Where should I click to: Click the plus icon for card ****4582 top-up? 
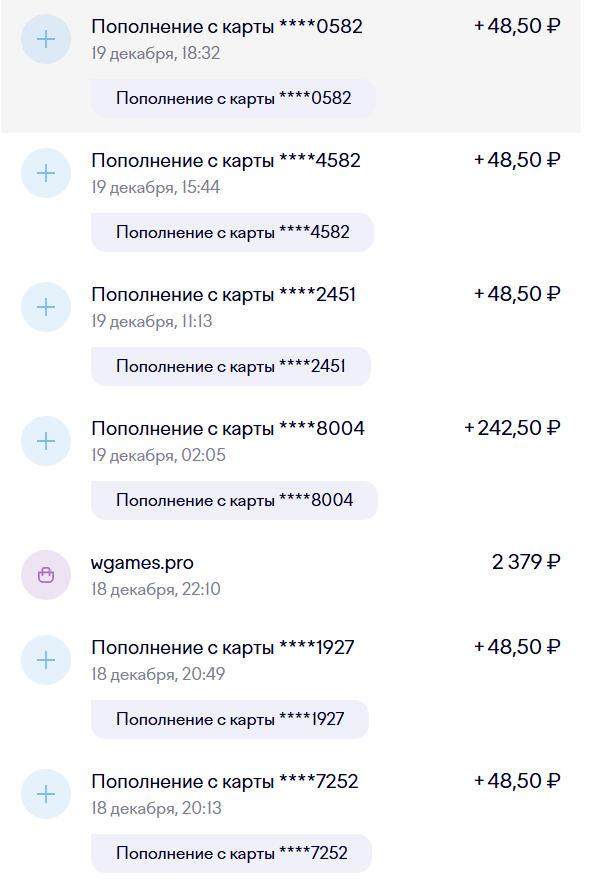coord(46,173)
